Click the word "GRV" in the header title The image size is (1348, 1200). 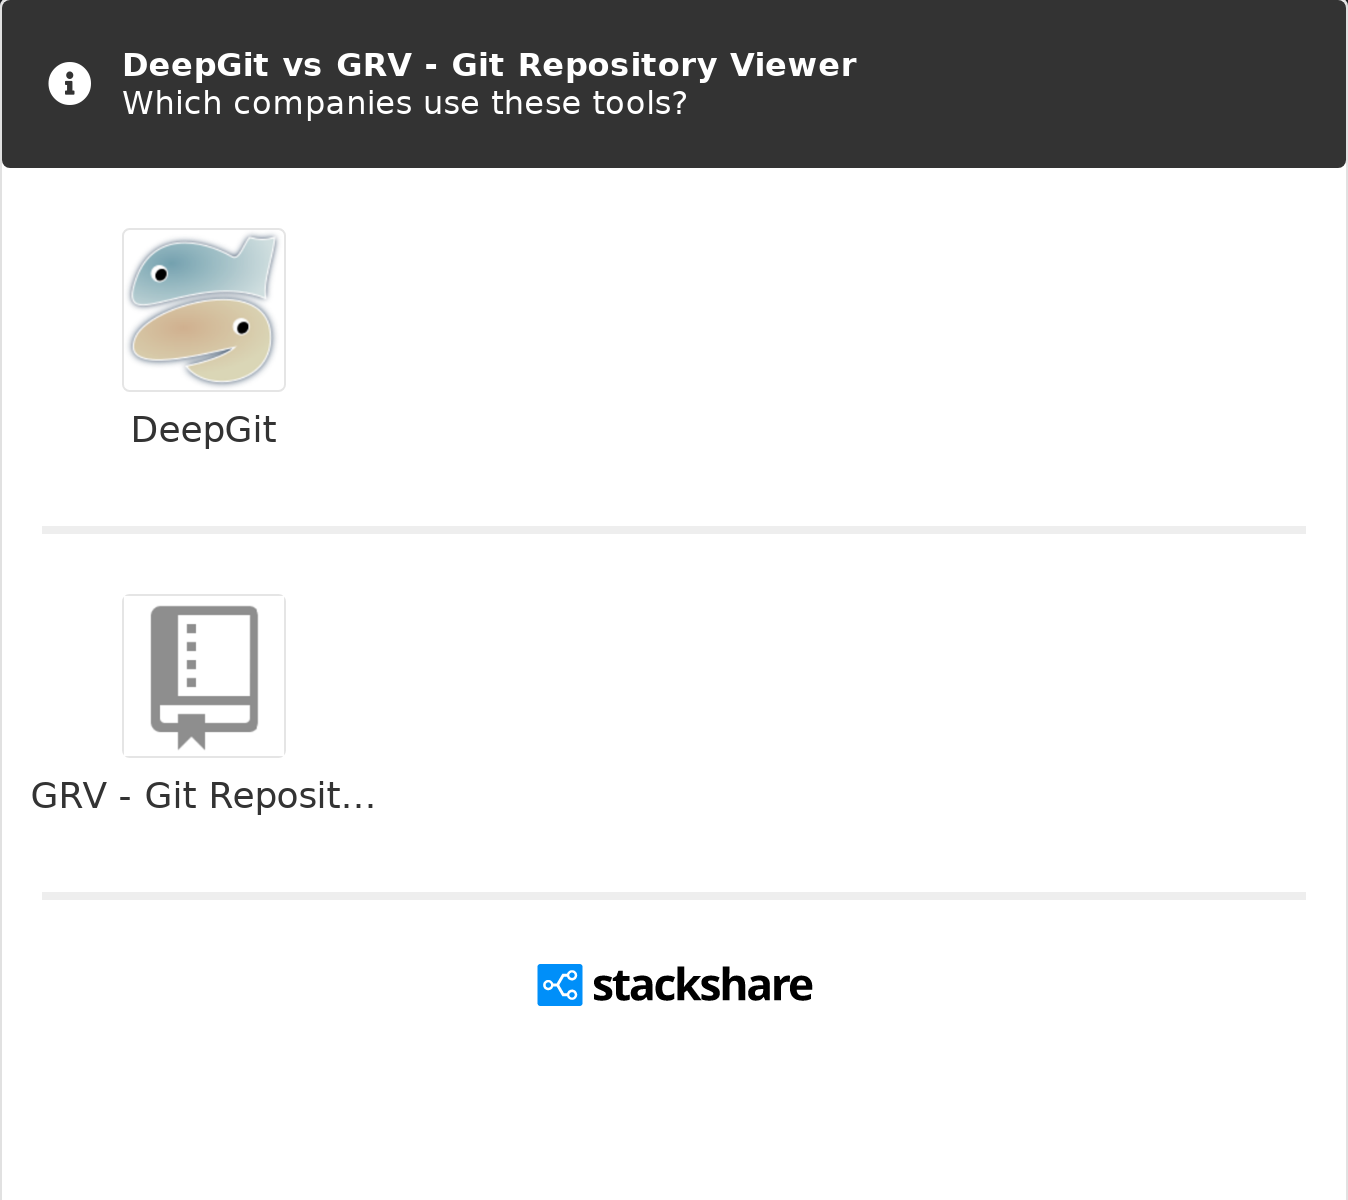pos(374,65)
